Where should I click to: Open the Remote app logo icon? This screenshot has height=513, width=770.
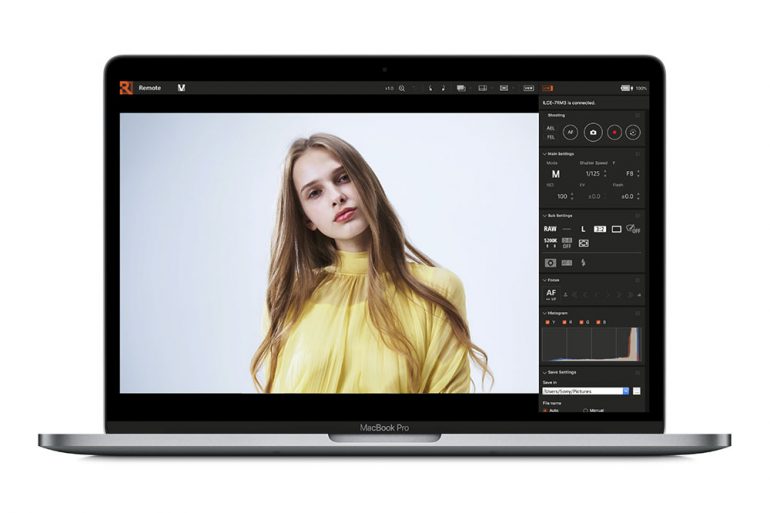coord(126,88)
